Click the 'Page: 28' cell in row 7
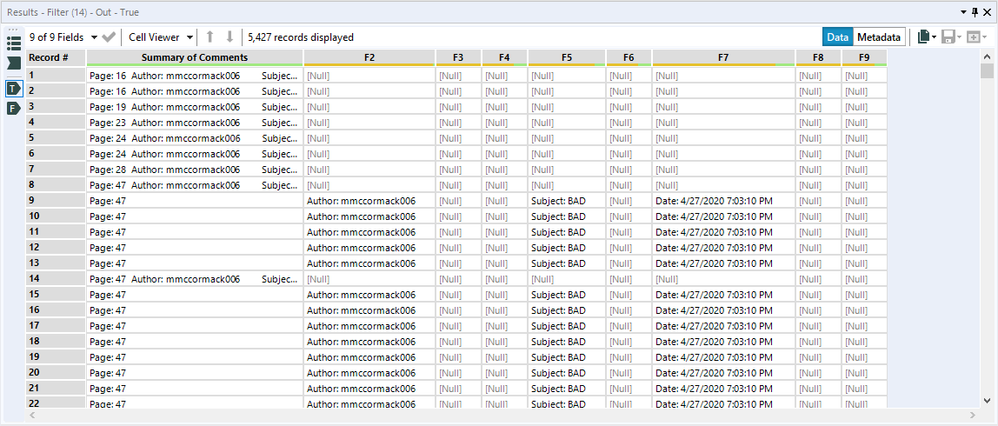The height and width of the screenshot is (426, 998). click(x=195, y=169)
